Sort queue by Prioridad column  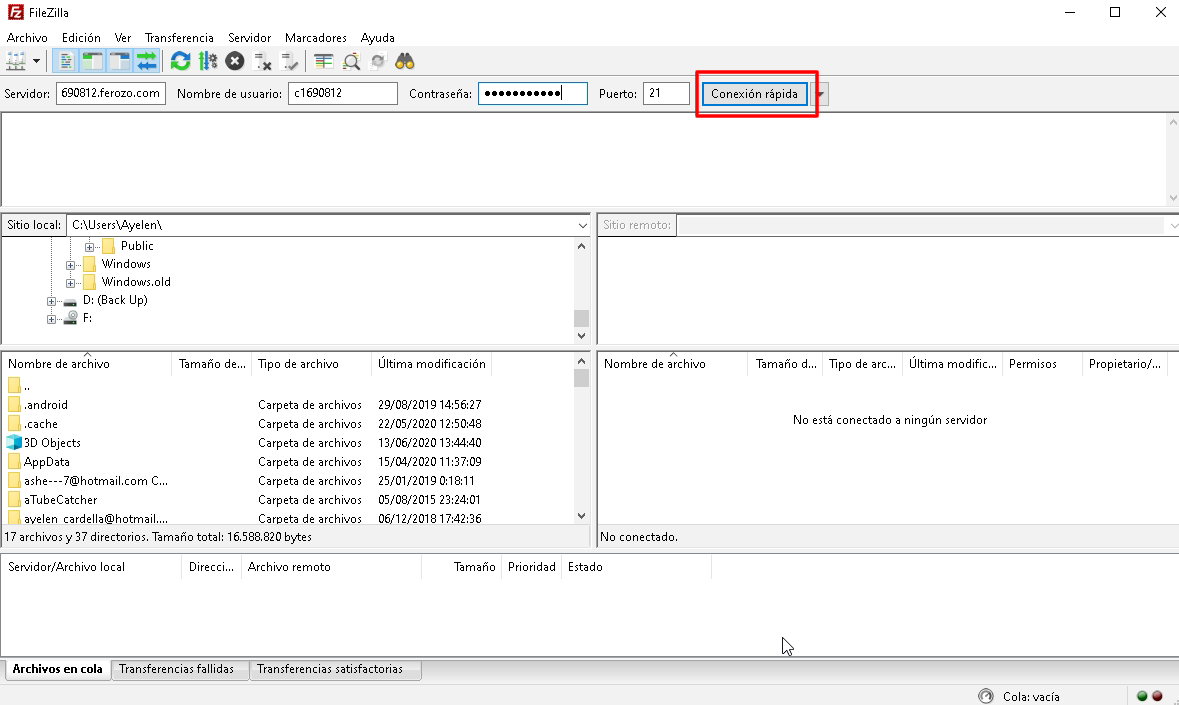532,567
